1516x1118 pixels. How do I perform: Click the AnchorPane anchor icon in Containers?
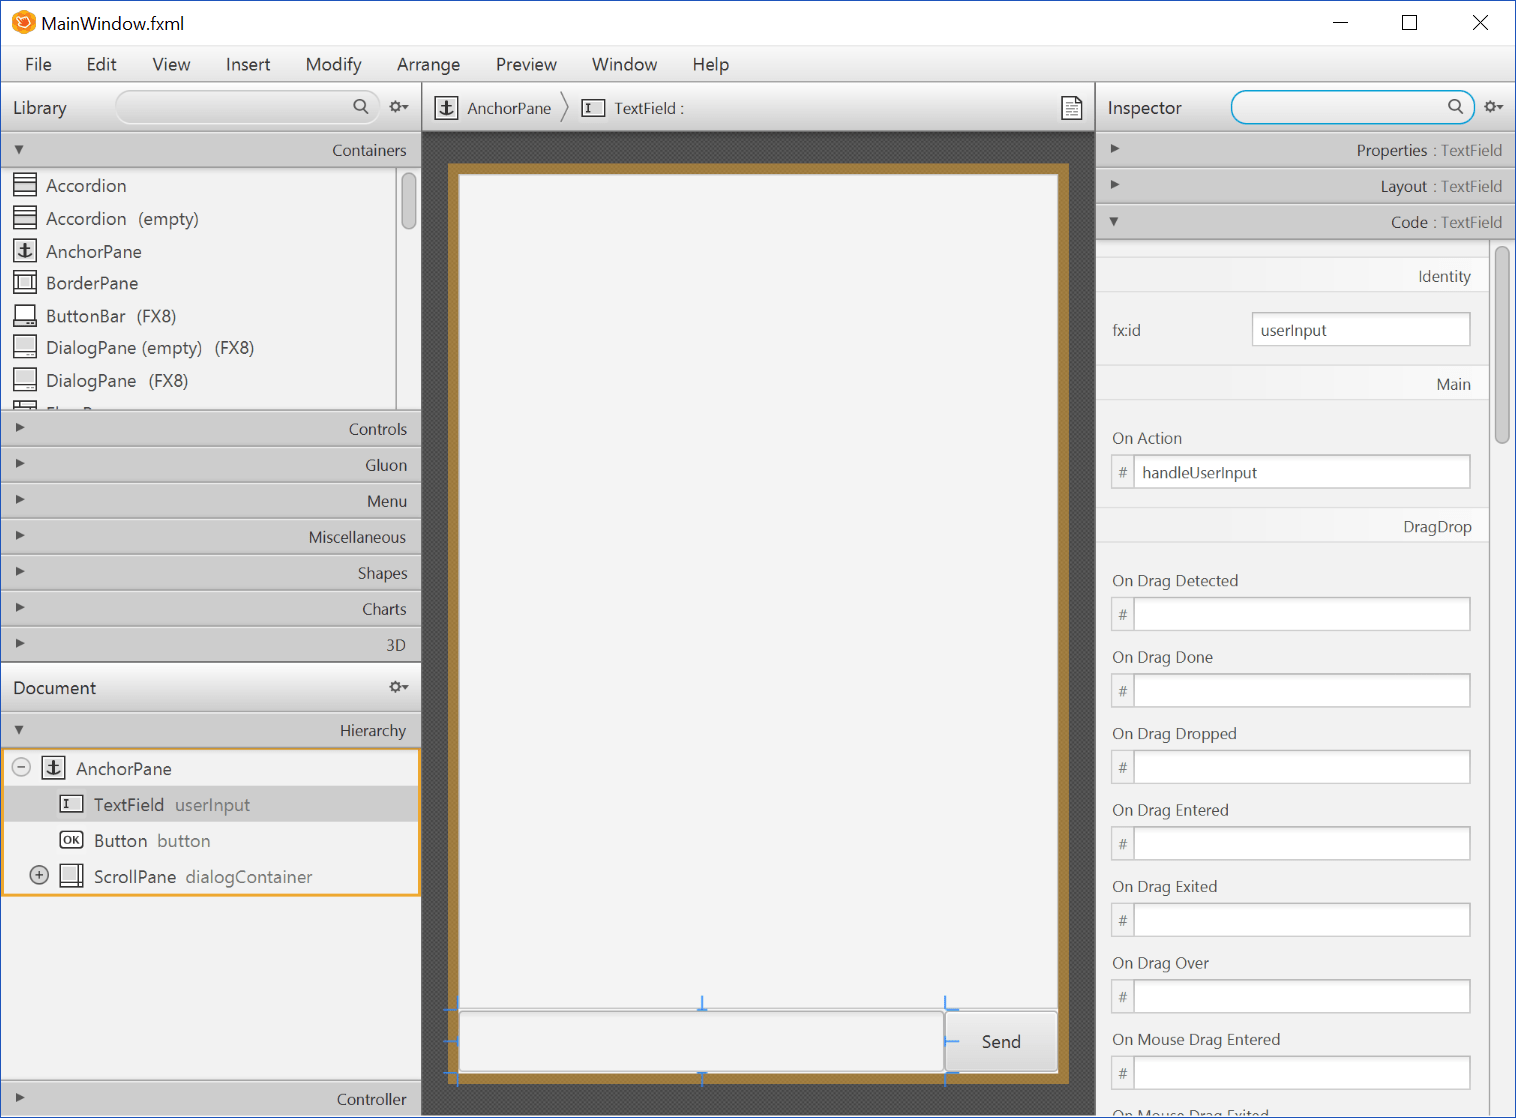tap(25, 250)
